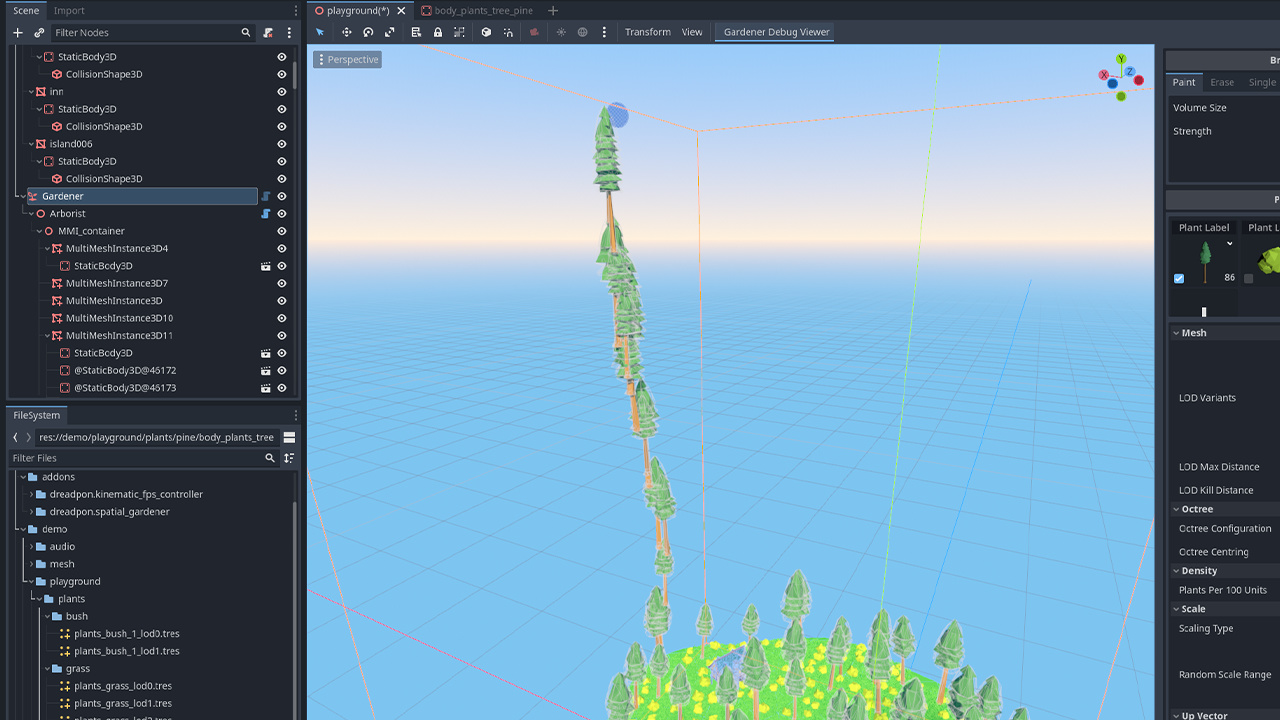The height and width of the screenshot is (720, 1280).
Task: Add a new node with the plus icon
Action: pyautogui.click(x=17, y=32)
